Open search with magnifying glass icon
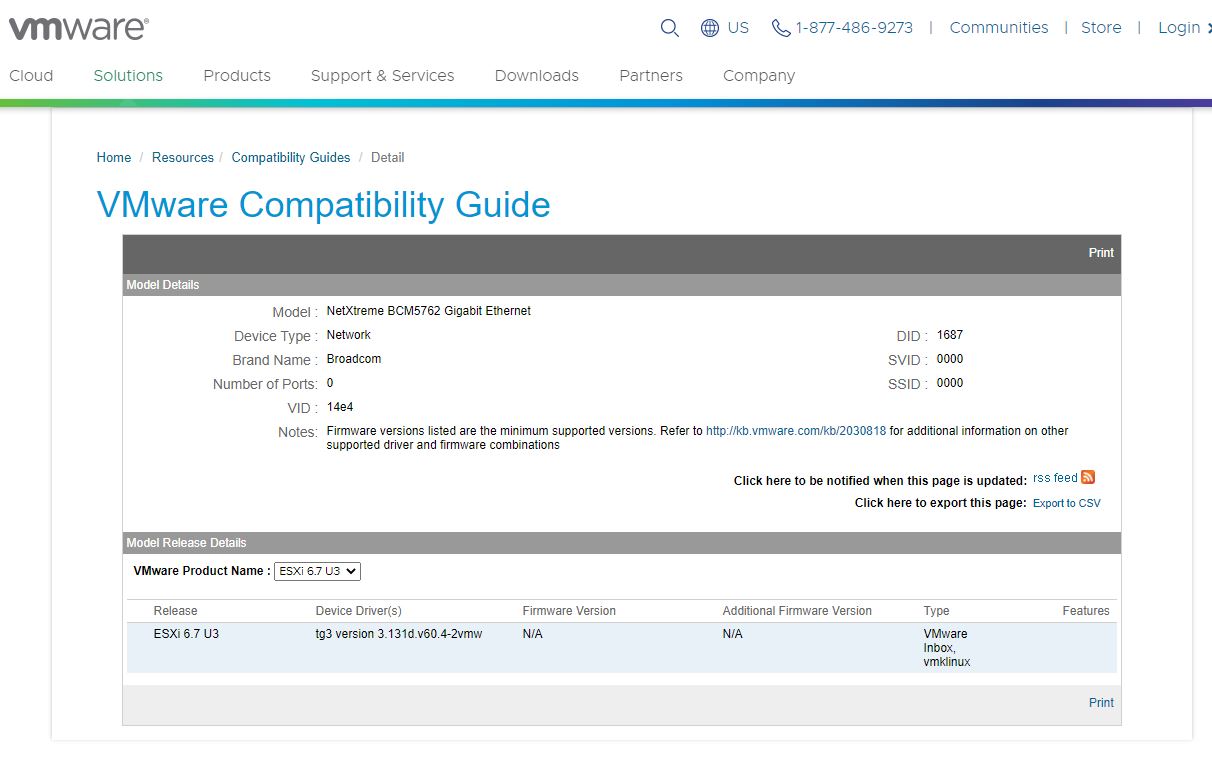Screen dimensions: 1212x760 tap(670, 28)
